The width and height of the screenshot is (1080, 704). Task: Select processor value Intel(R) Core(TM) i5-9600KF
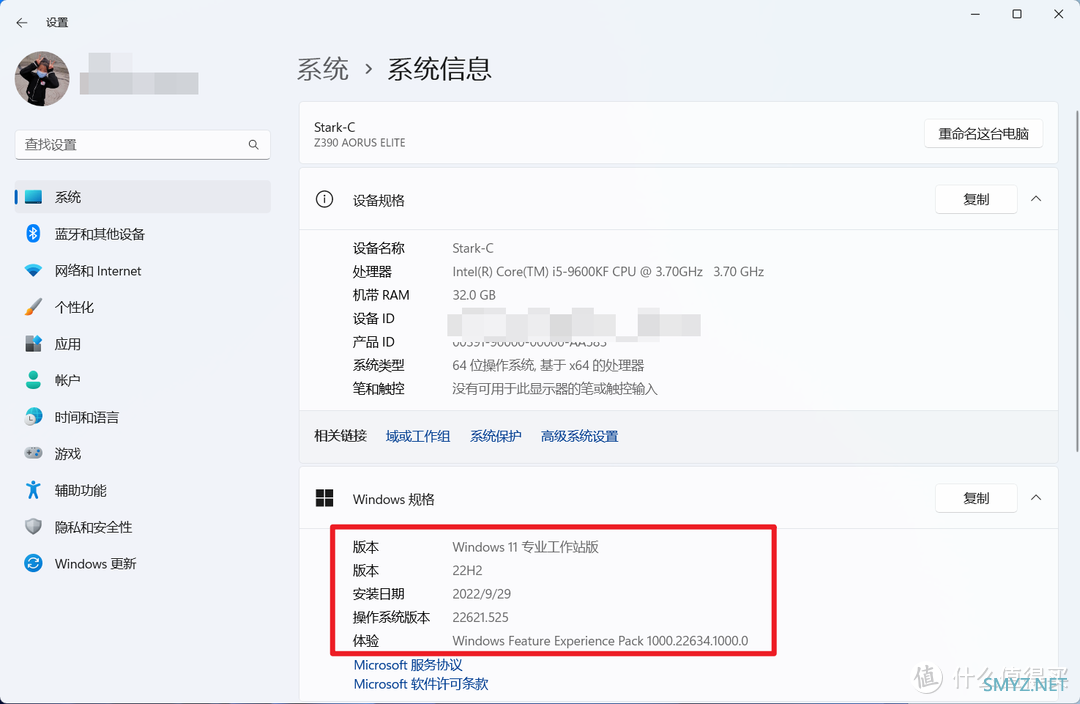pyautogui.click(x=608, y=272)
